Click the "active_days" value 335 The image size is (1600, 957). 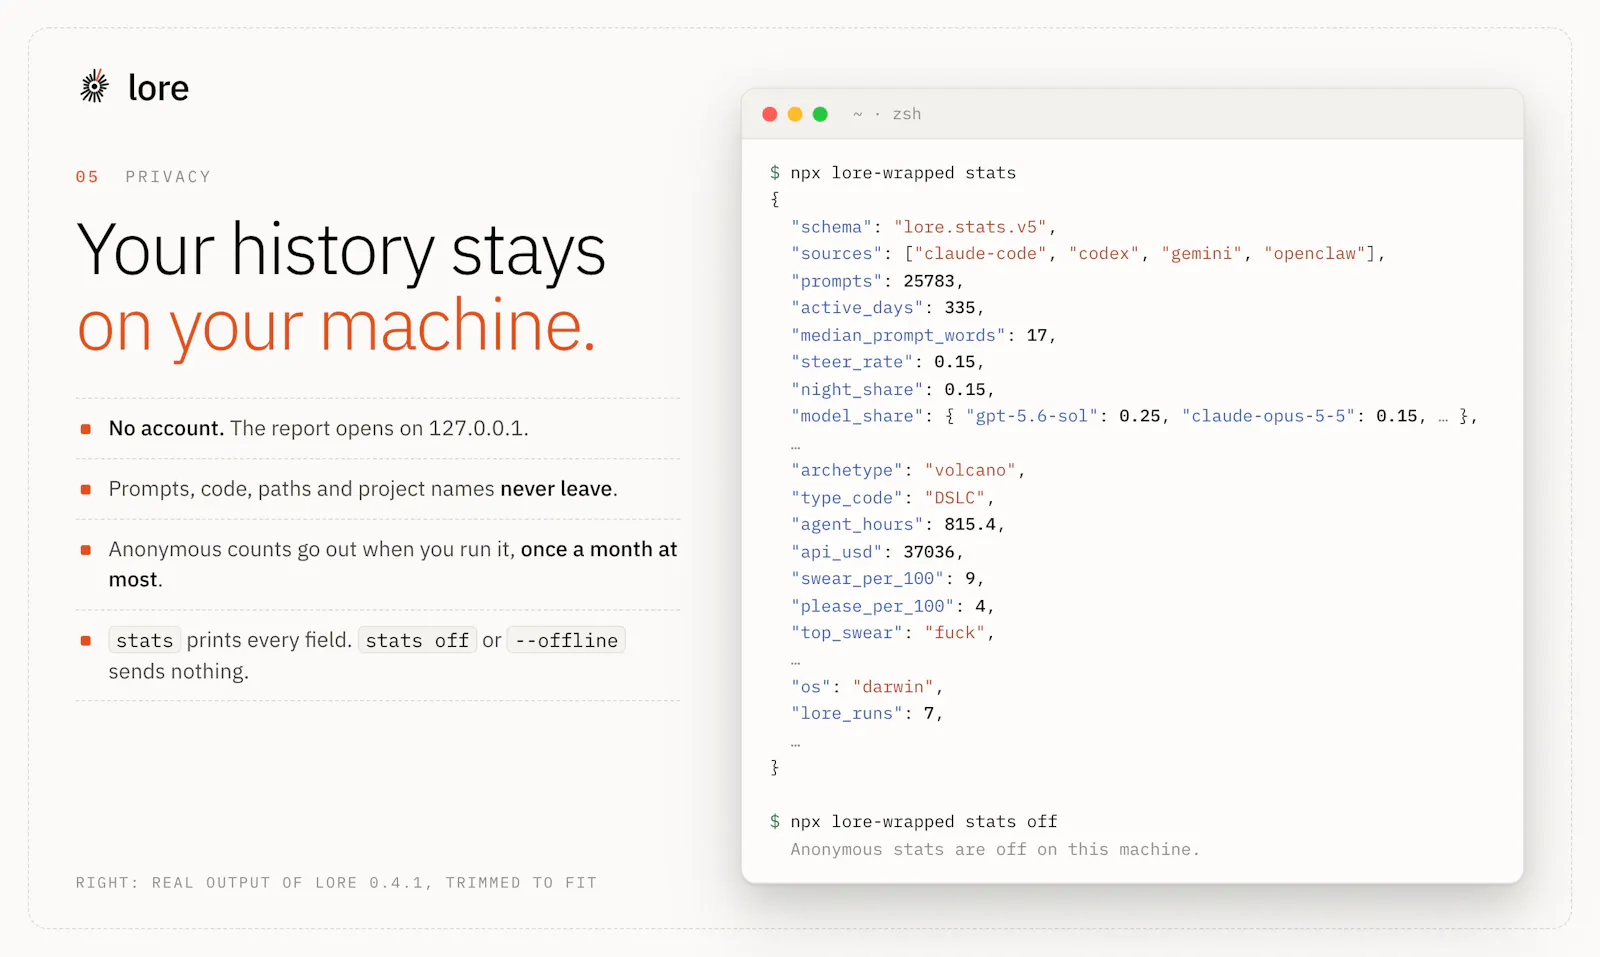point(960,308)
